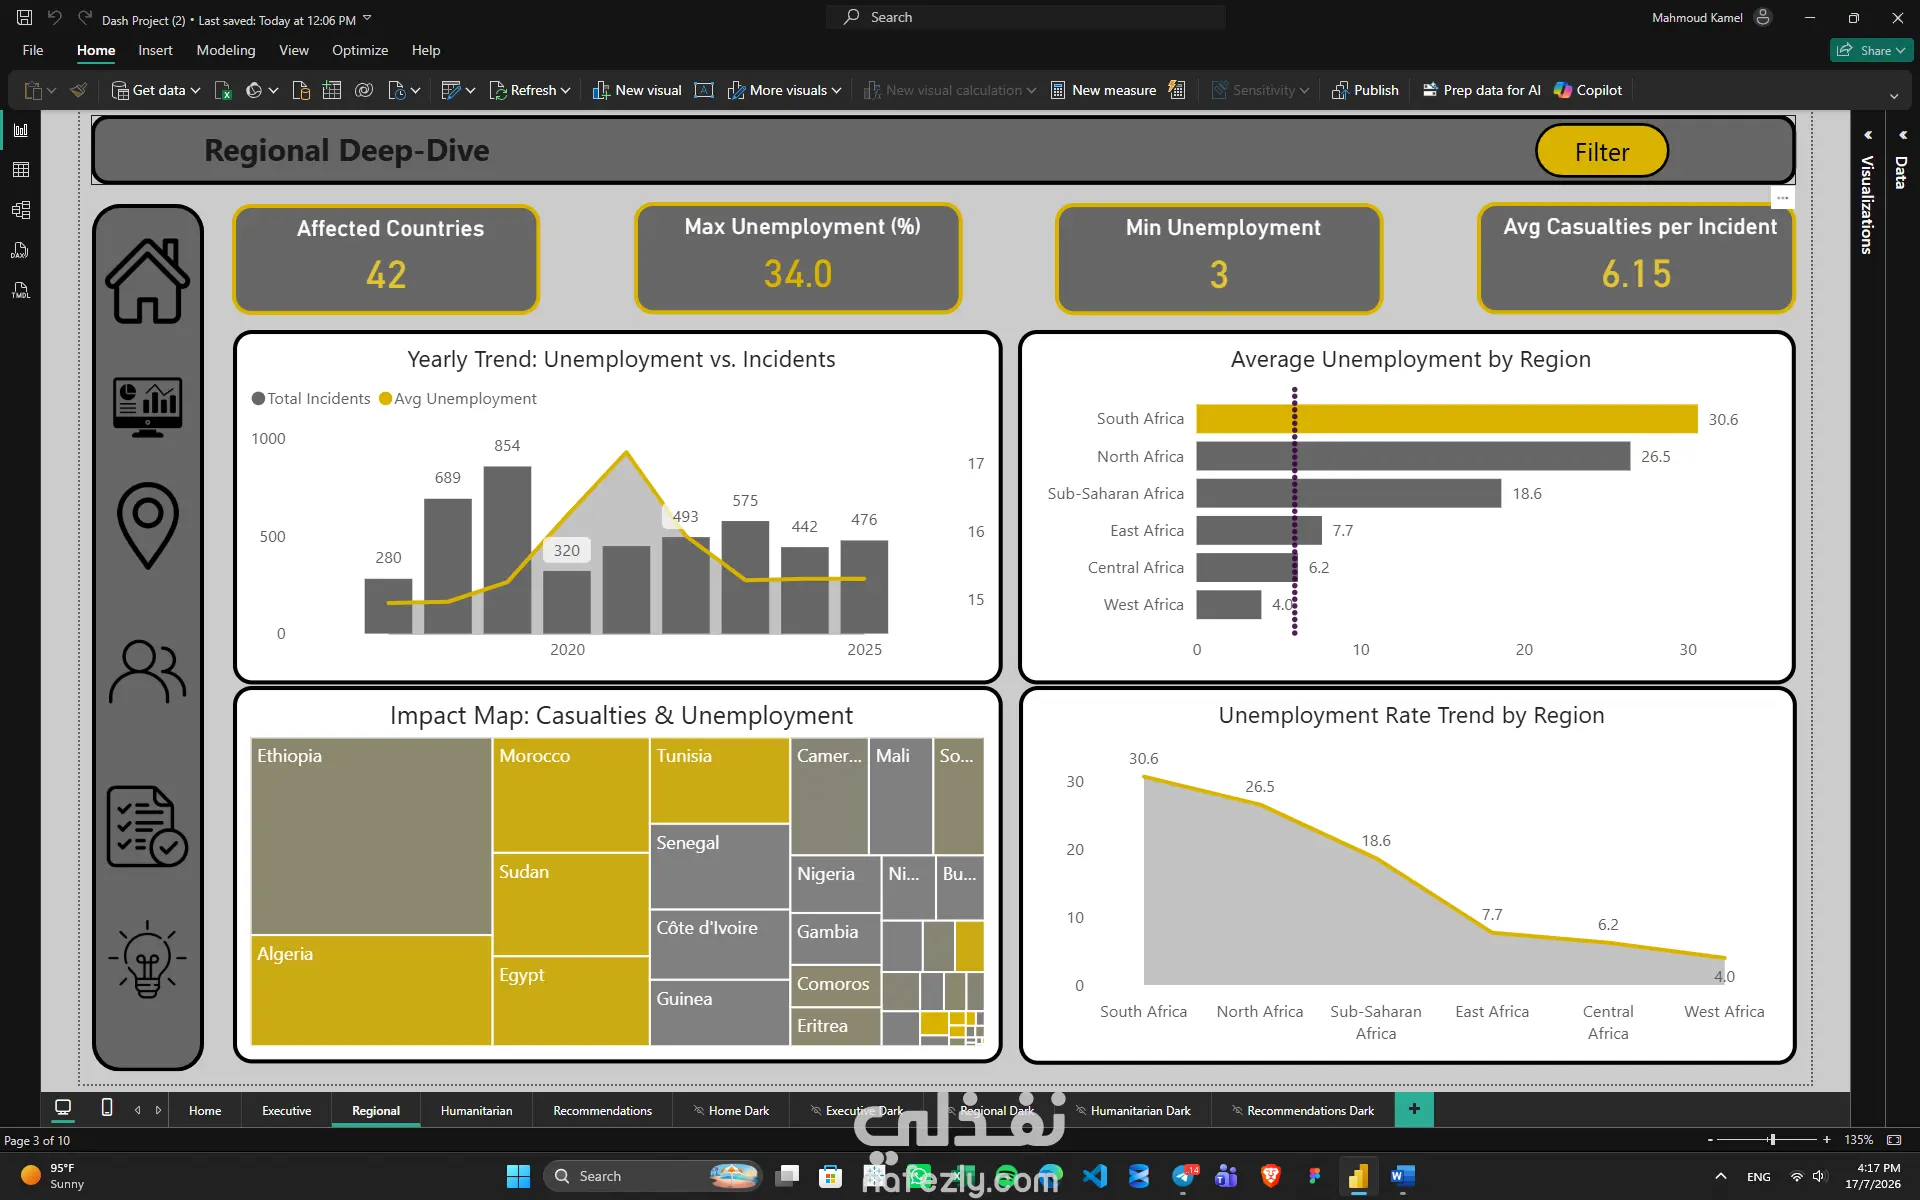Screen dimensions: 1920x1200
Task: Expand Refresh dropdown arrow
Action: pos(565,90)
